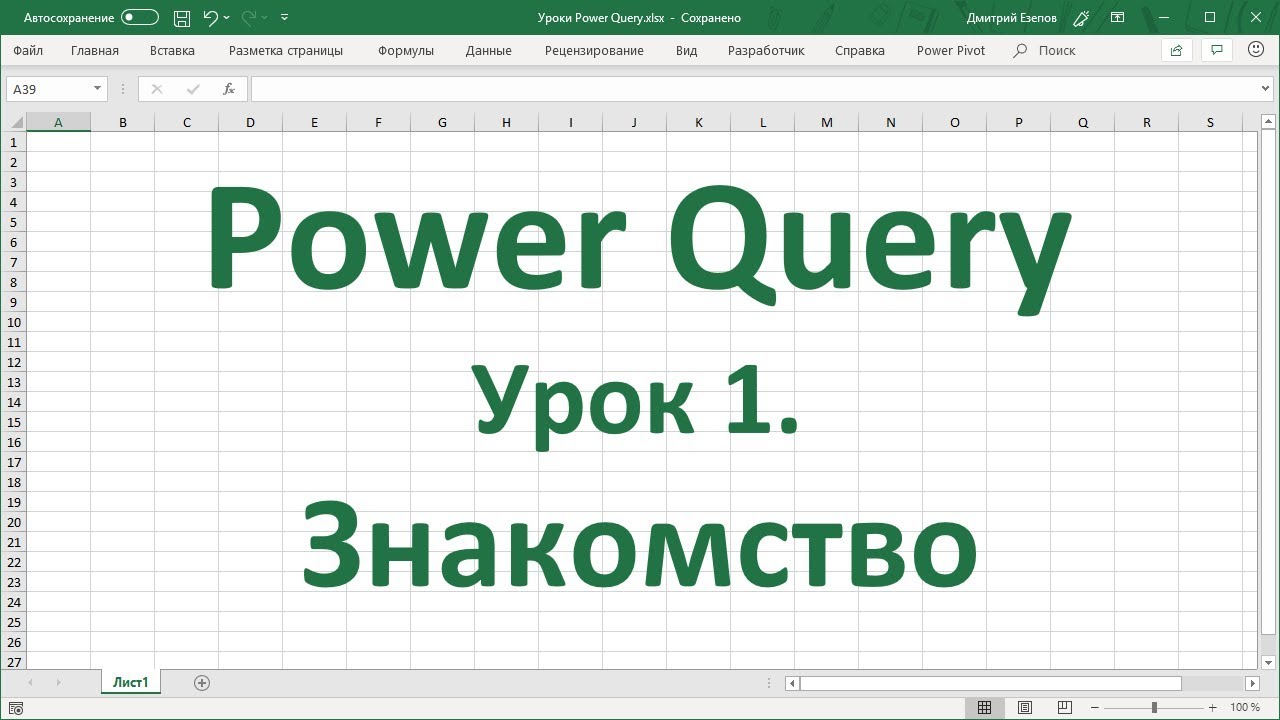The height and width of the screenshot is (720, 1280).
Task: Undo the last action
Action: pyautogui.click(x=210, y=18)
